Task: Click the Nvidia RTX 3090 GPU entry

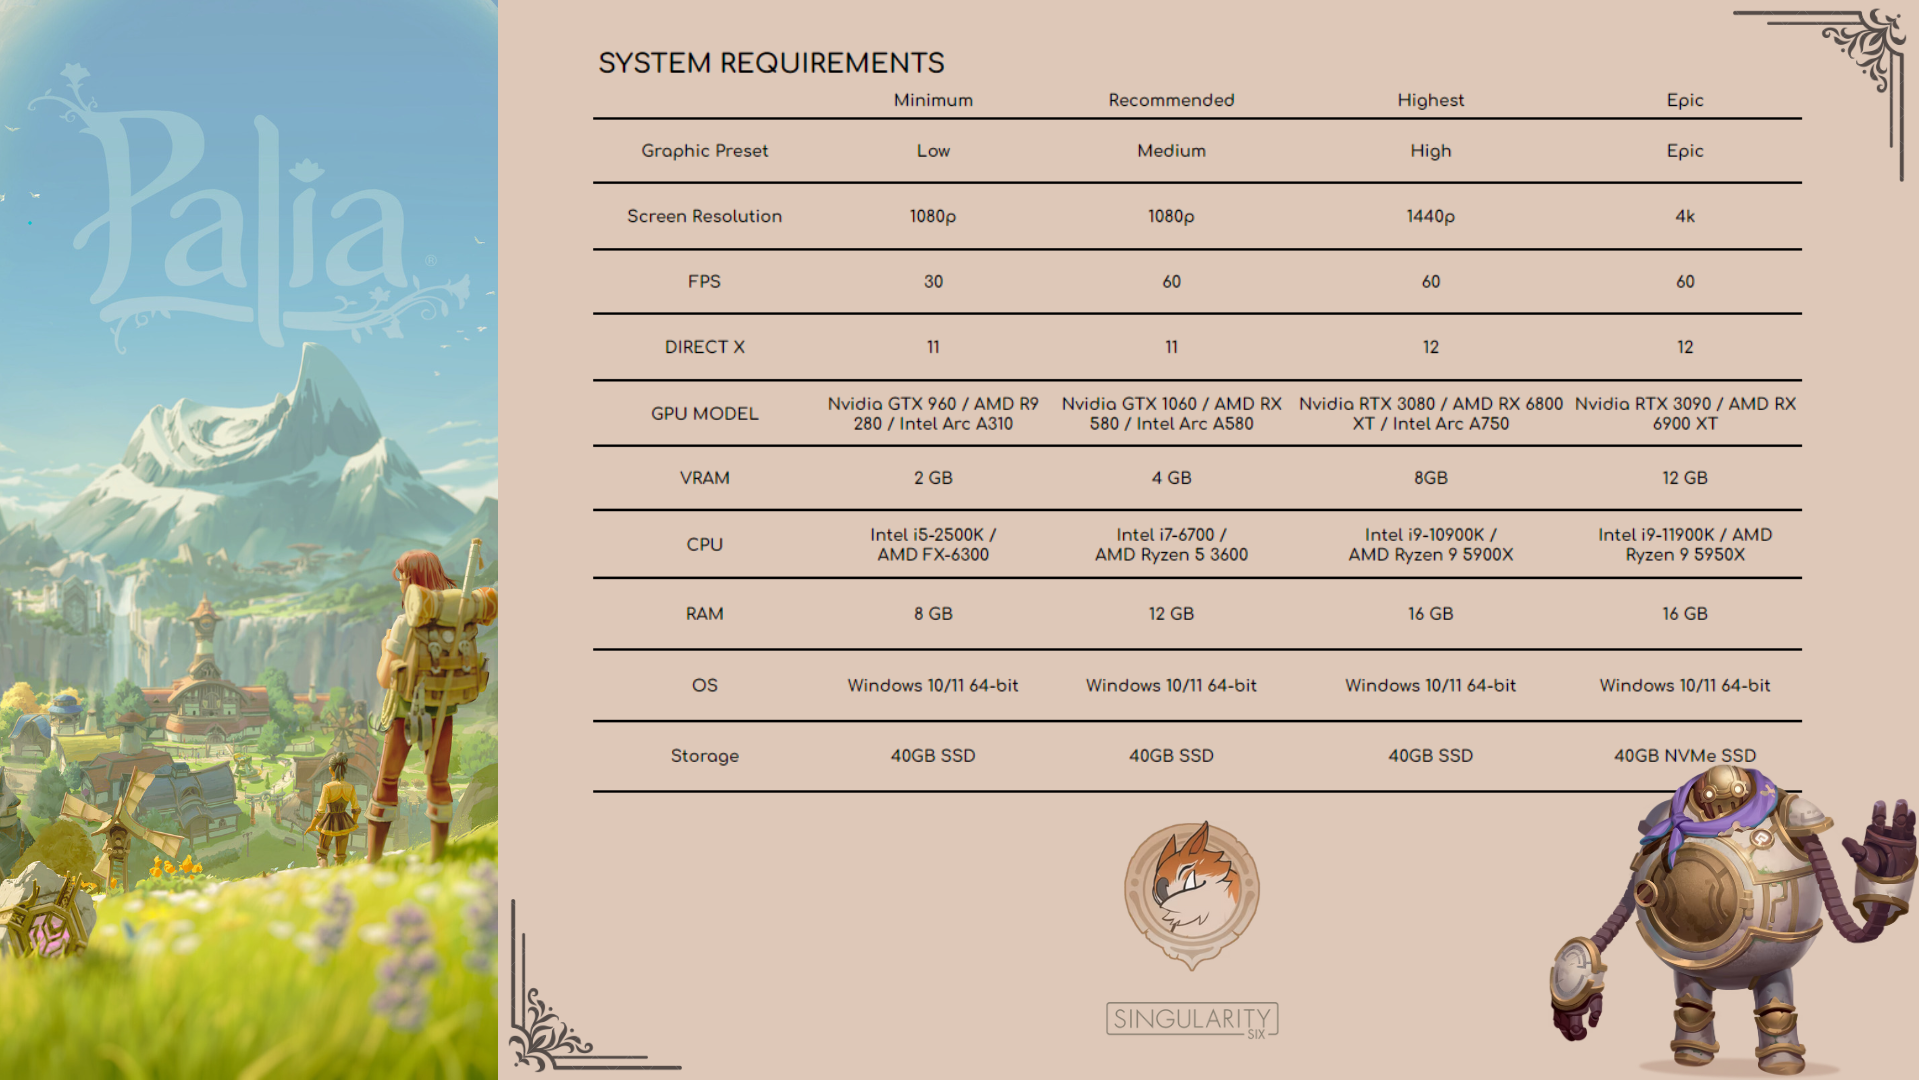Action: [x=1685, y=413]
